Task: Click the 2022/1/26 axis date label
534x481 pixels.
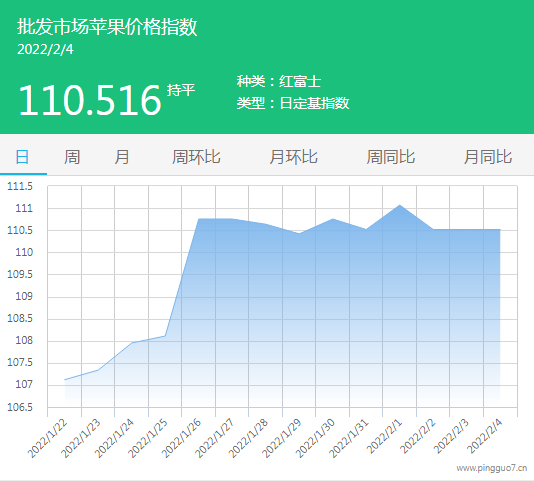Action: click(182, 438)
